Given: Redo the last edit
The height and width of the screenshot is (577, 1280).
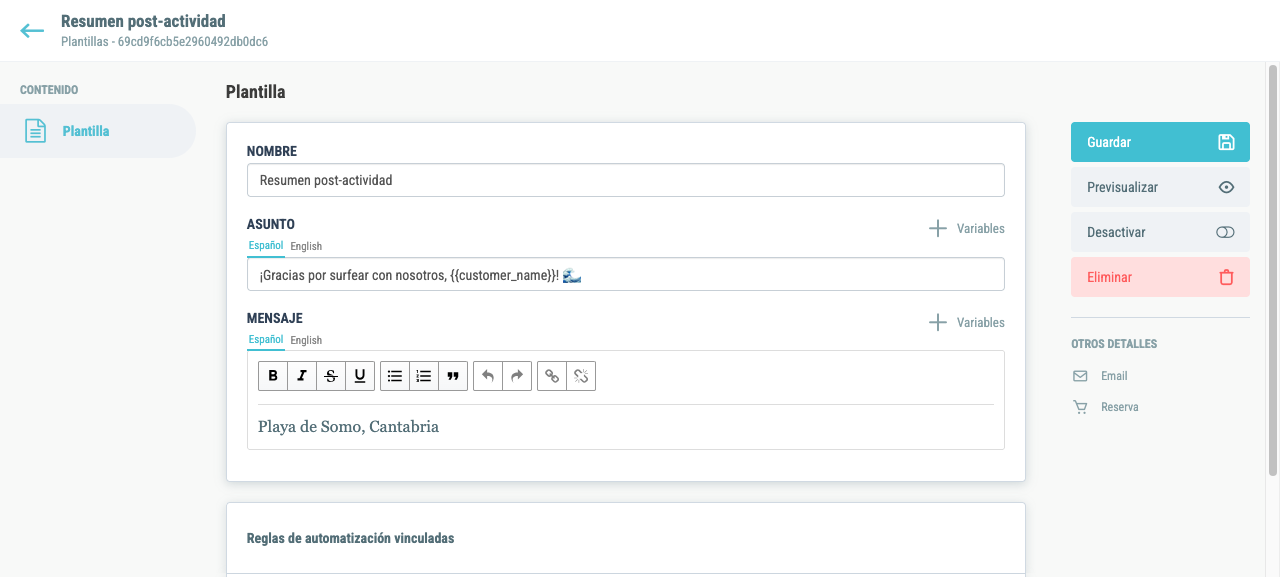Looking at the screenshot, I should coord(517,376).
